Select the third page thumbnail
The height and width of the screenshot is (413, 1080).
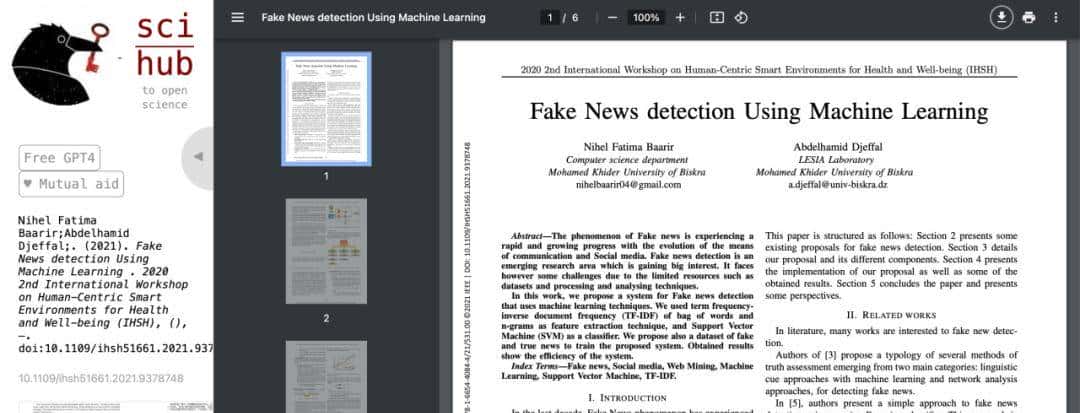point(326,377)
